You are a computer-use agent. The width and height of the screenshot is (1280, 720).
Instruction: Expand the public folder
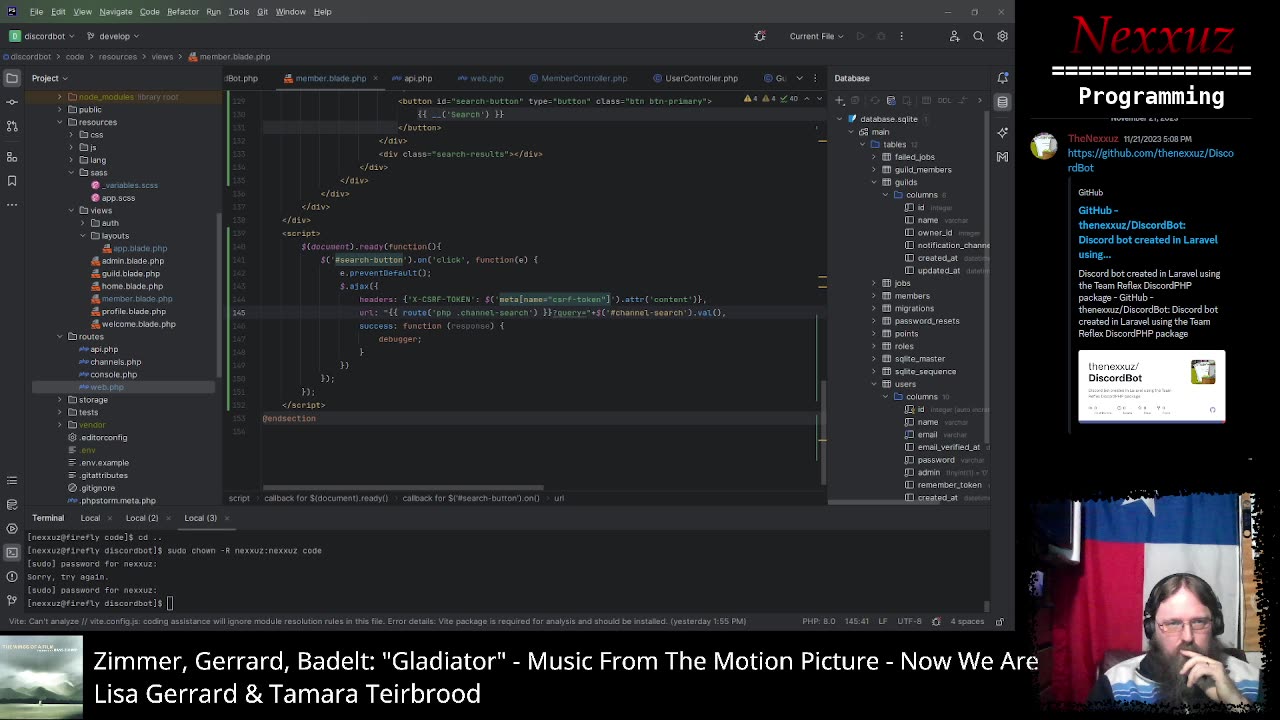[60, 110]
